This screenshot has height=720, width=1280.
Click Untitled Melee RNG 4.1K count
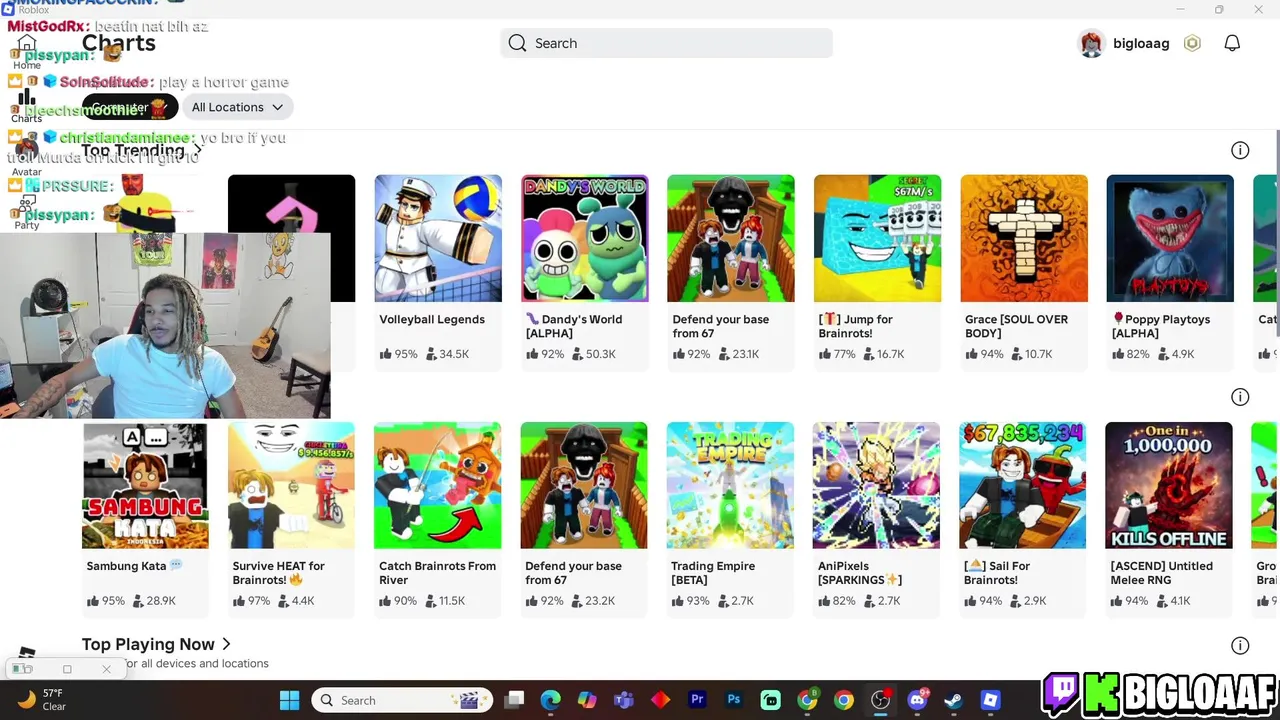pos(1173,601)
